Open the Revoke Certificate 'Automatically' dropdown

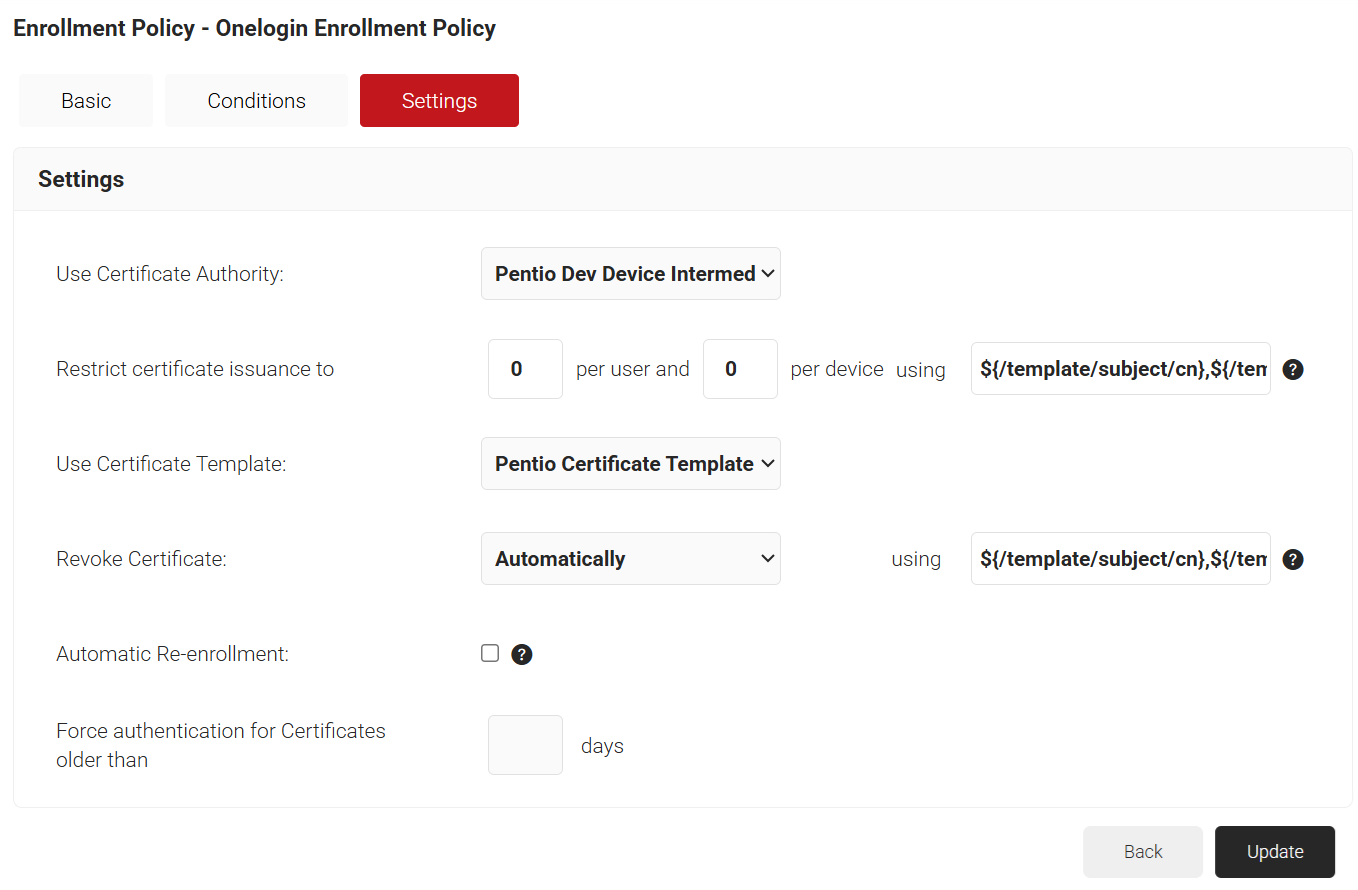pos(630,559)
